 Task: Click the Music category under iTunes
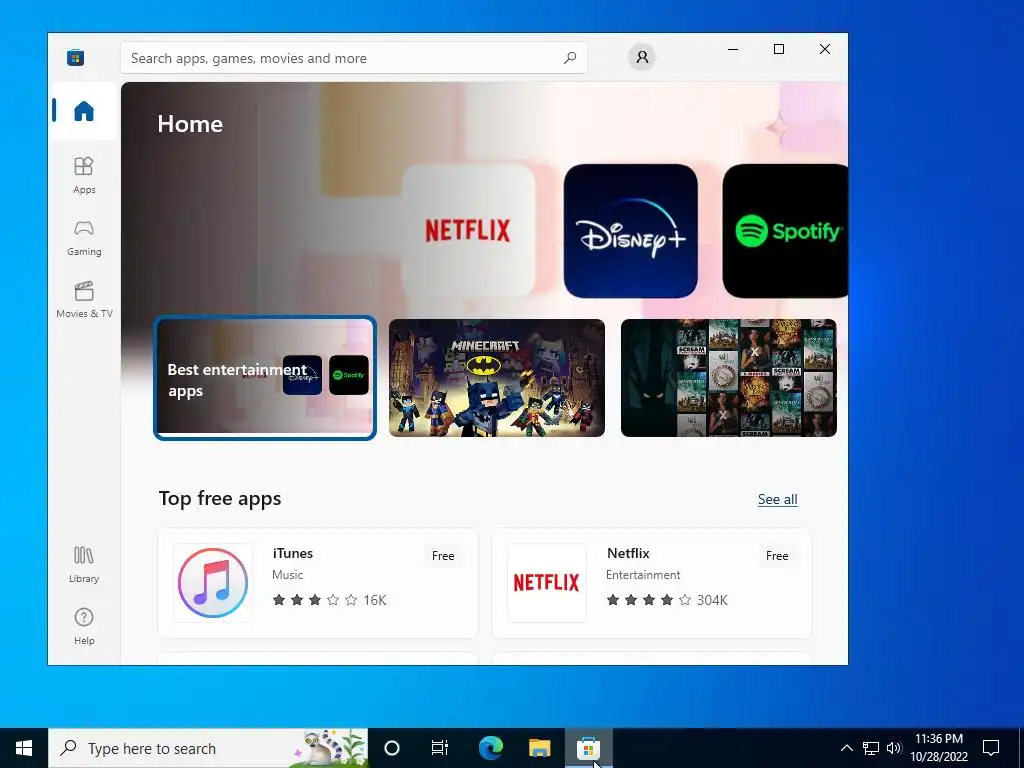click(287, 575)
